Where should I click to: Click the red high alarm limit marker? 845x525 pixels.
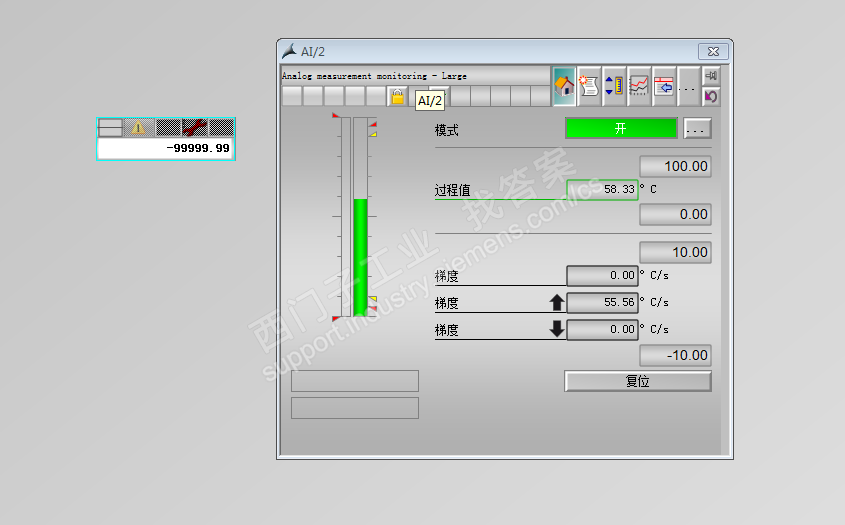[373, 125]
